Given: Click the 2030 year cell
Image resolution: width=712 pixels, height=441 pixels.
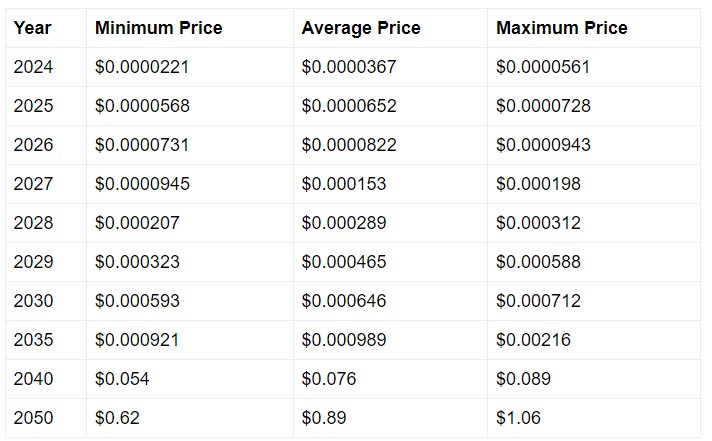Looking at the screenshot, I should pos(33,301).
